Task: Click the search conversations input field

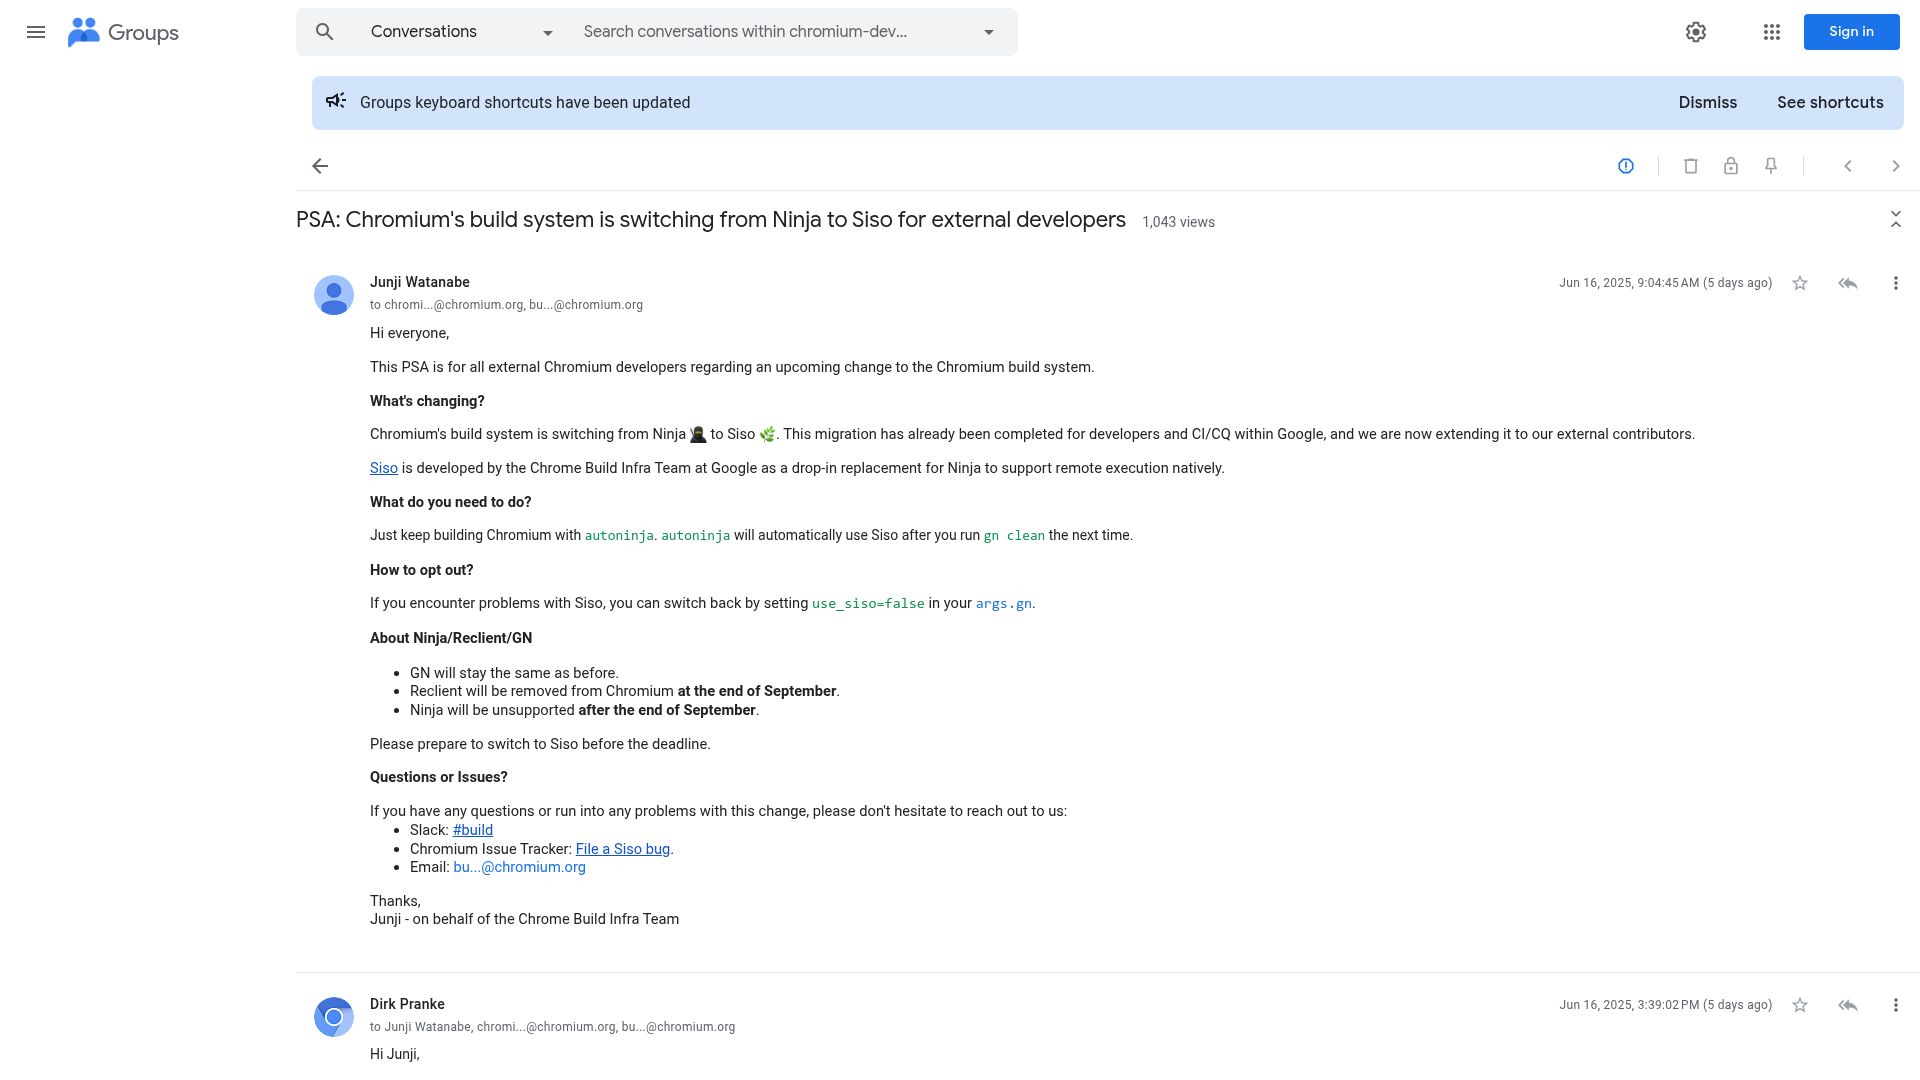Action: tap(770, 32)
